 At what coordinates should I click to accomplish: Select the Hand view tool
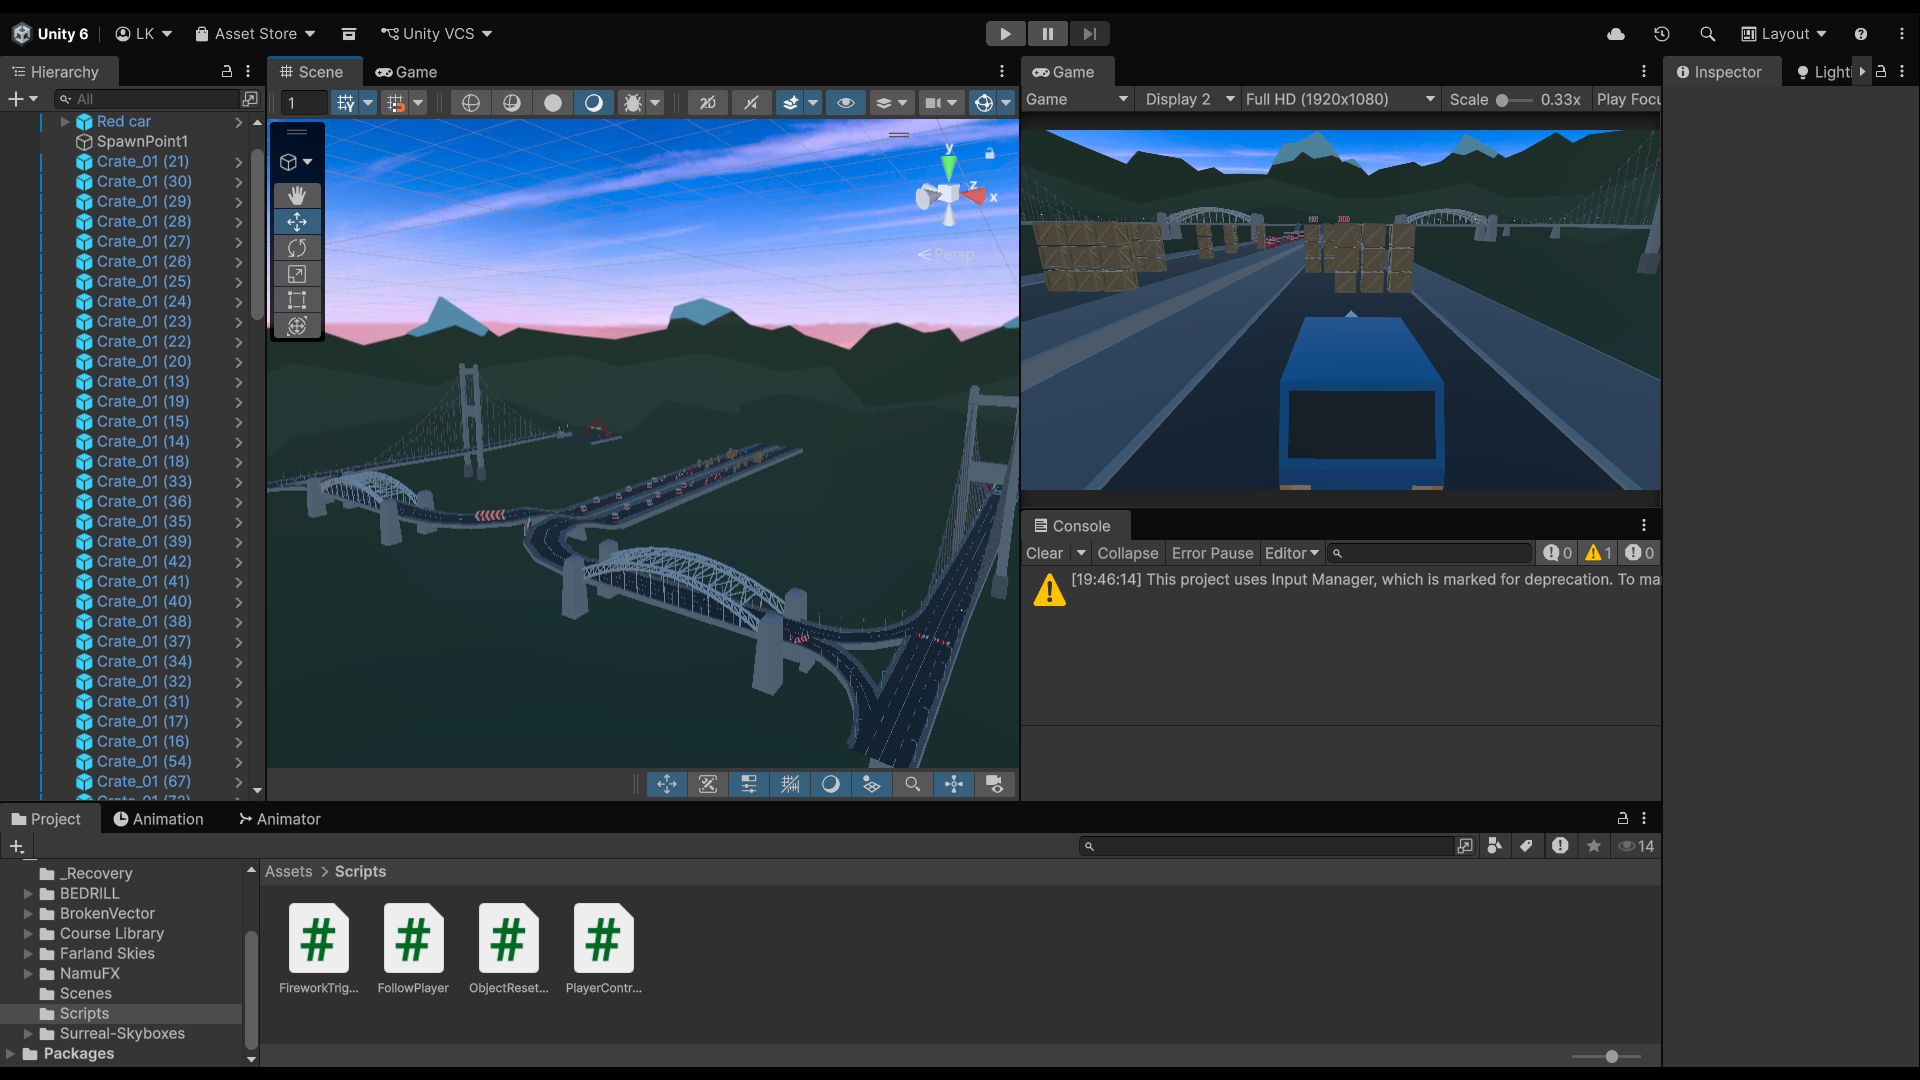coord(297,195)
